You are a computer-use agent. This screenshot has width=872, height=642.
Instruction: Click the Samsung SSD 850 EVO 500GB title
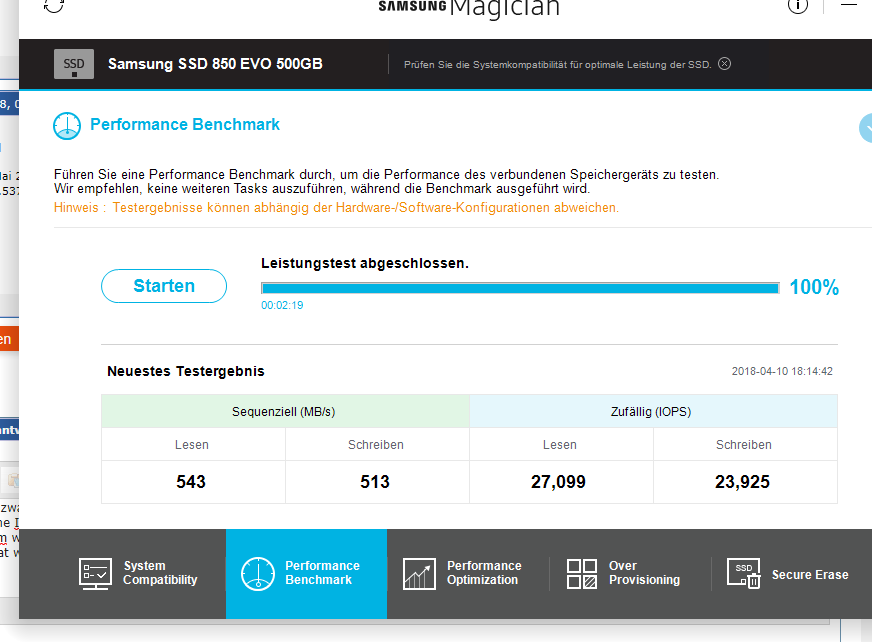[215, 64]
